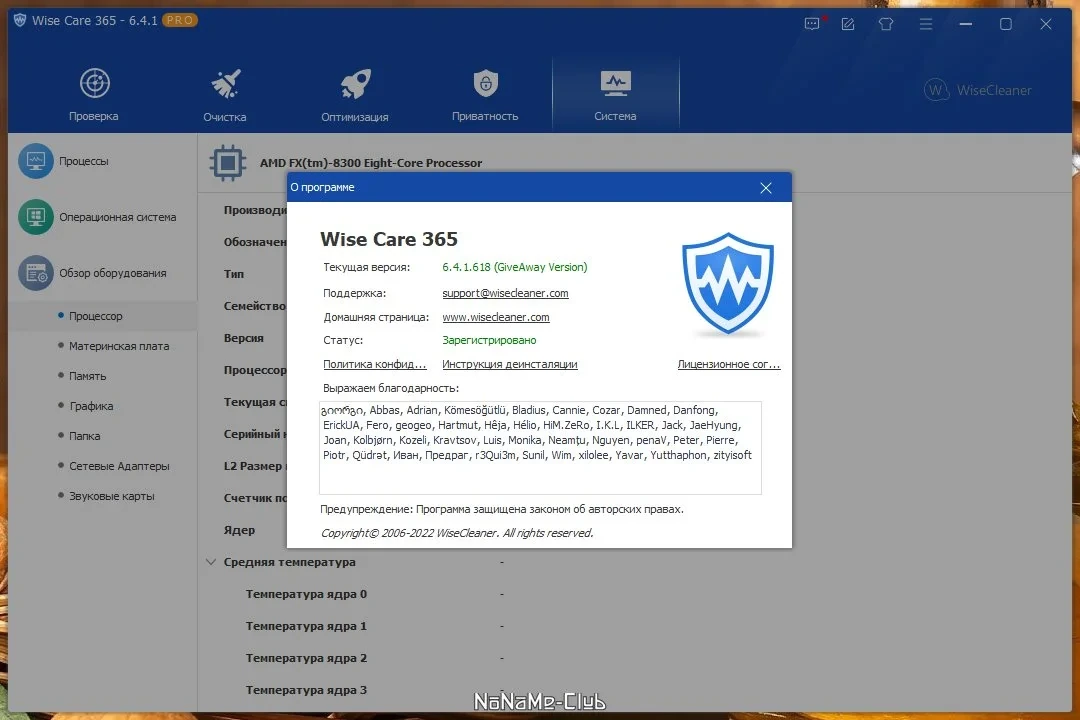
Task: Open the feedback chat icon in title bar
Action: pos(812,23)
